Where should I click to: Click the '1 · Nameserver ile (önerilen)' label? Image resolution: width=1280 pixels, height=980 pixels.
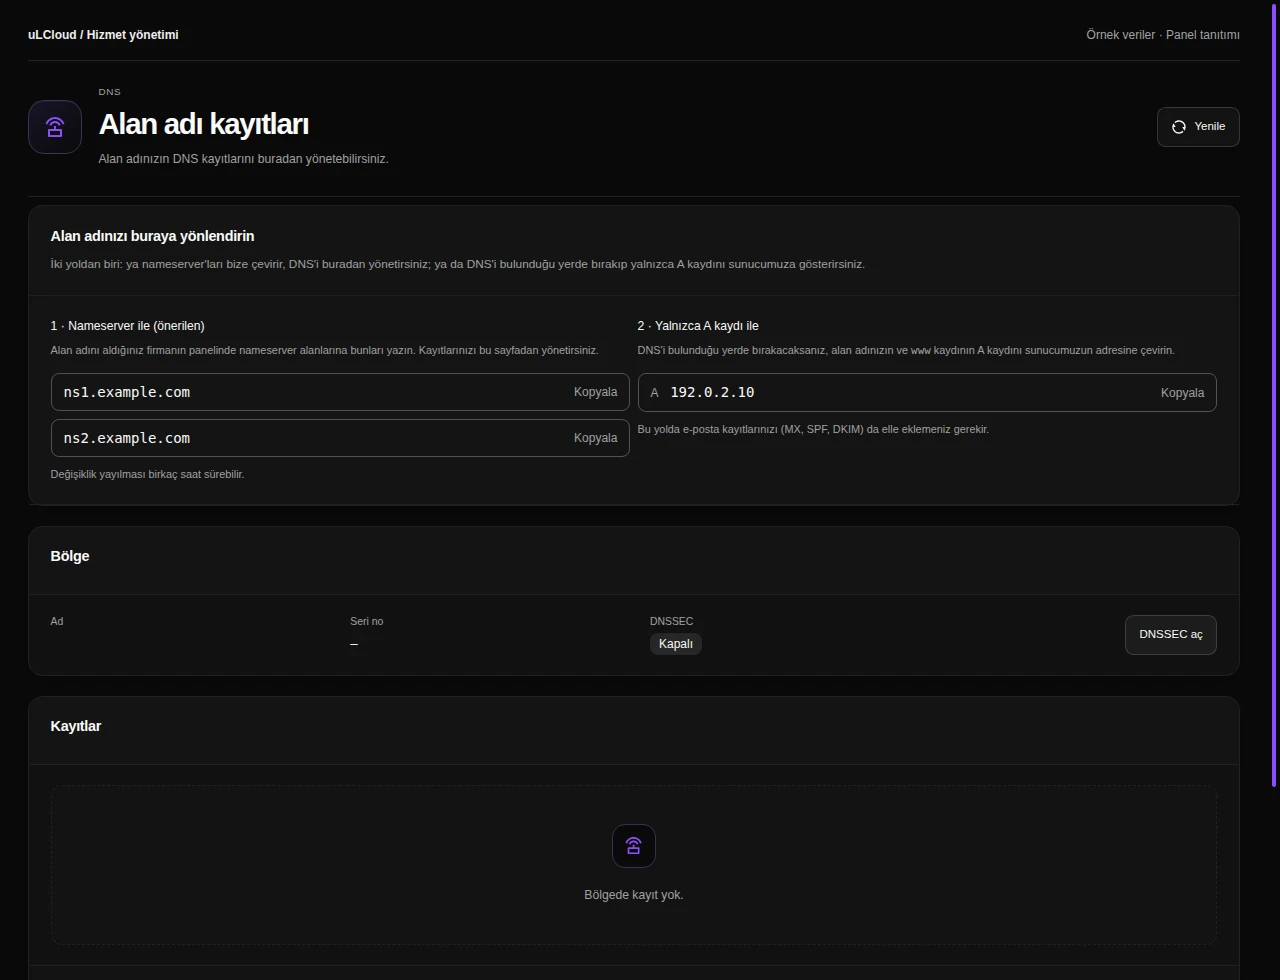pos(127,326)
